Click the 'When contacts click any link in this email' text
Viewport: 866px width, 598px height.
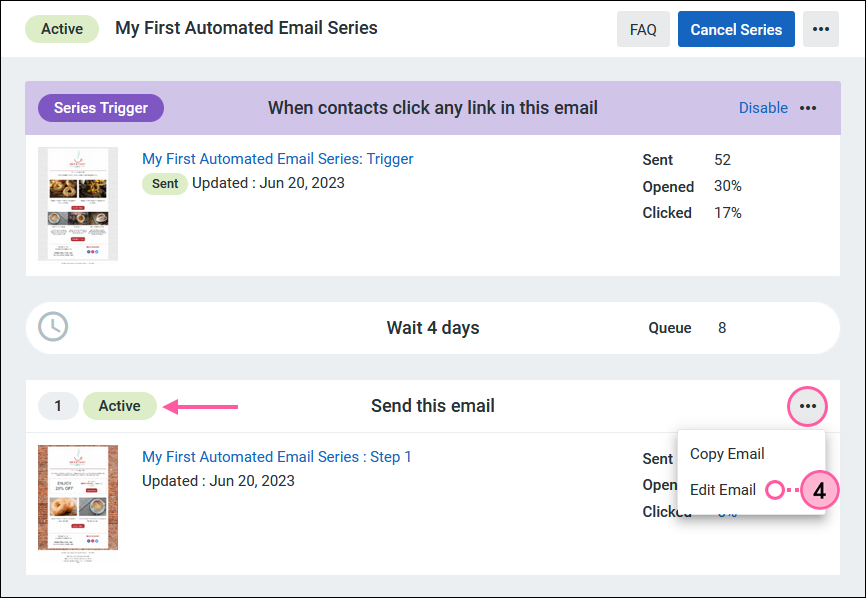click(x=433, y=108)
